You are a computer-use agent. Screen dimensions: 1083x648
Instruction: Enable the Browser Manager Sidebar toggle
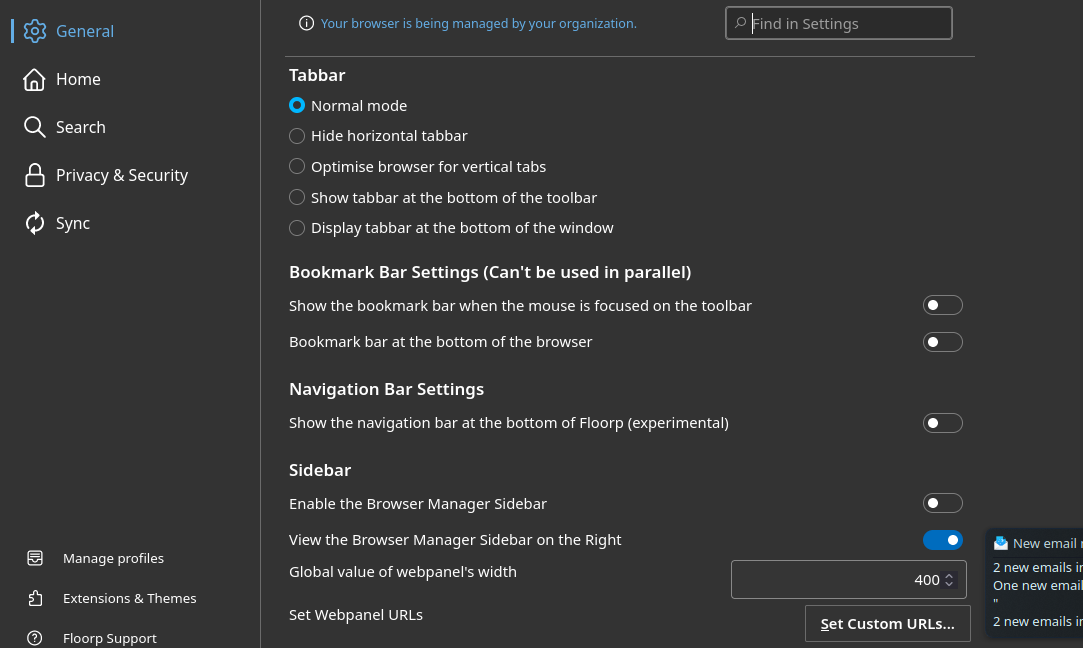pyautogui.click(x=942, y=503)
